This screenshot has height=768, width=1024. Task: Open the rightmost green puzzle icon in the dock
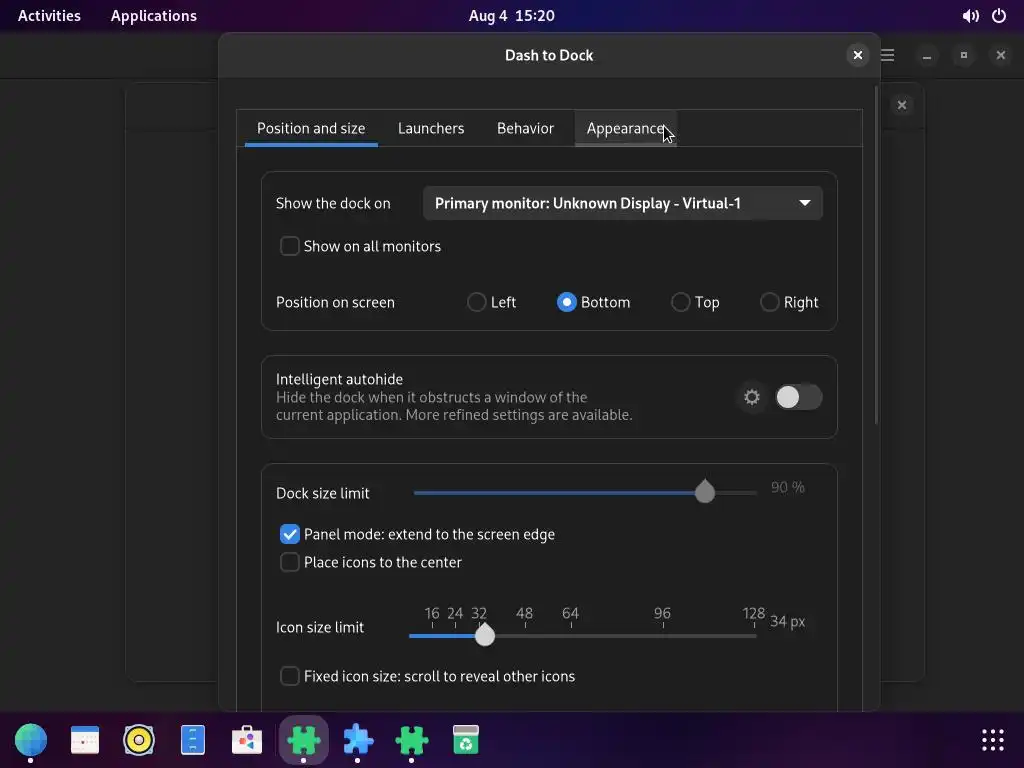(x=411, y=740)
